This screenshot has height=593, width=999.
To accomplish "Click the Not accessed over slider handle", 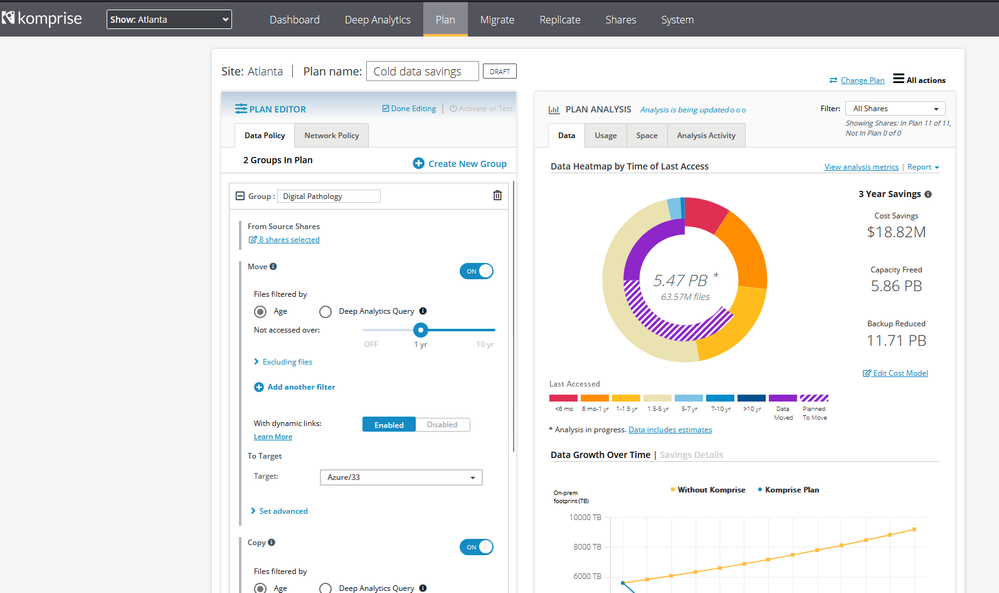I will 420,330.
